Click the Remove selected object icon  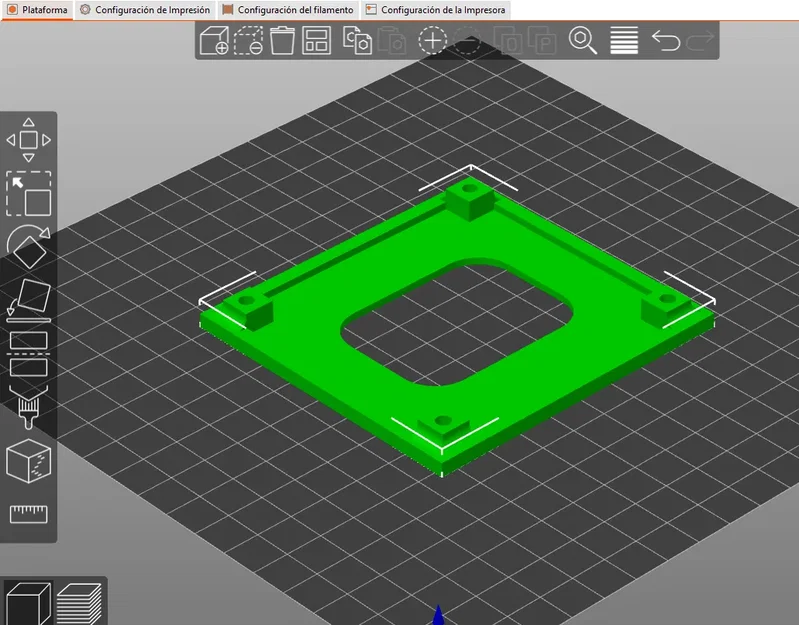pos(248,40)
